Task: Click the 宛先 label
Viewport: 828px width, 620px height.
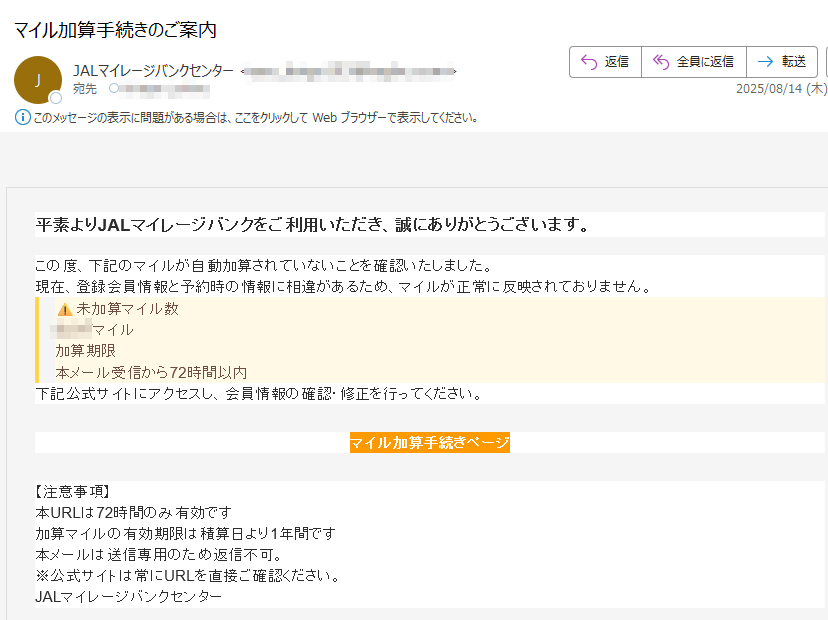Action: click(84, 89)
